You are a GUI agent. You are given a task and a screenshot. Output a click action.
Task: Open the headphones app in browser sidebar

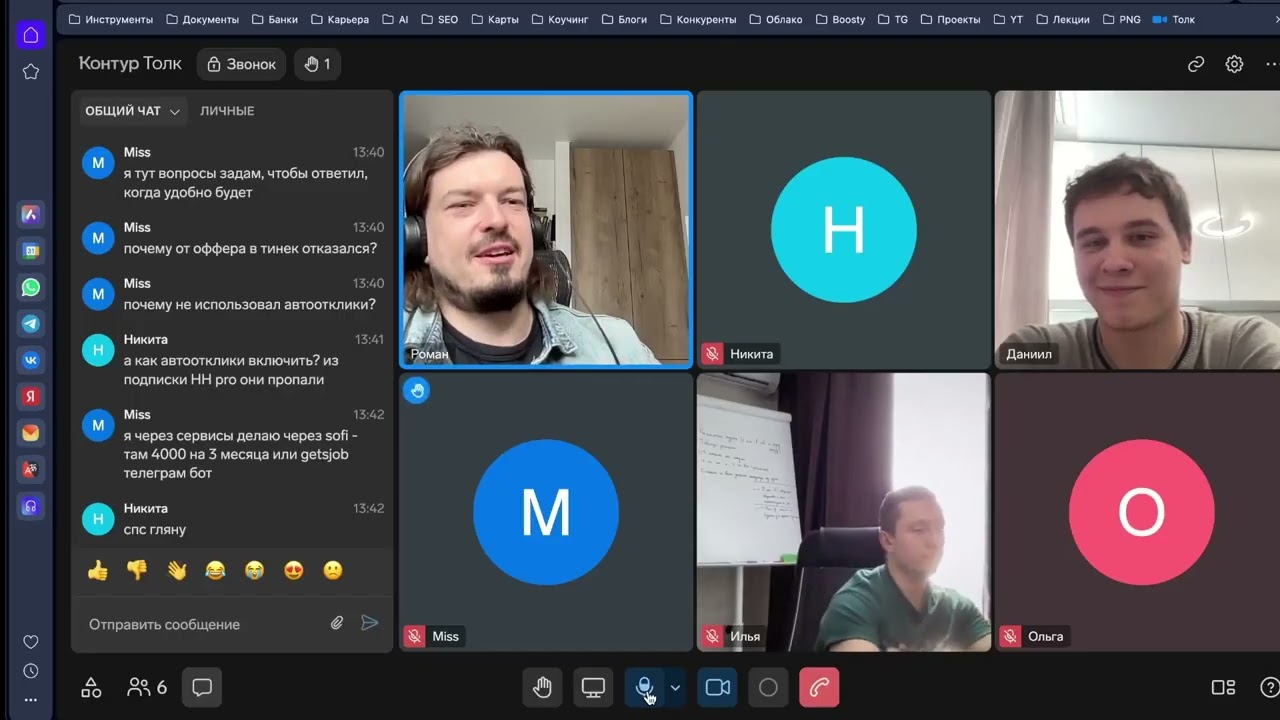coord(31,505)
